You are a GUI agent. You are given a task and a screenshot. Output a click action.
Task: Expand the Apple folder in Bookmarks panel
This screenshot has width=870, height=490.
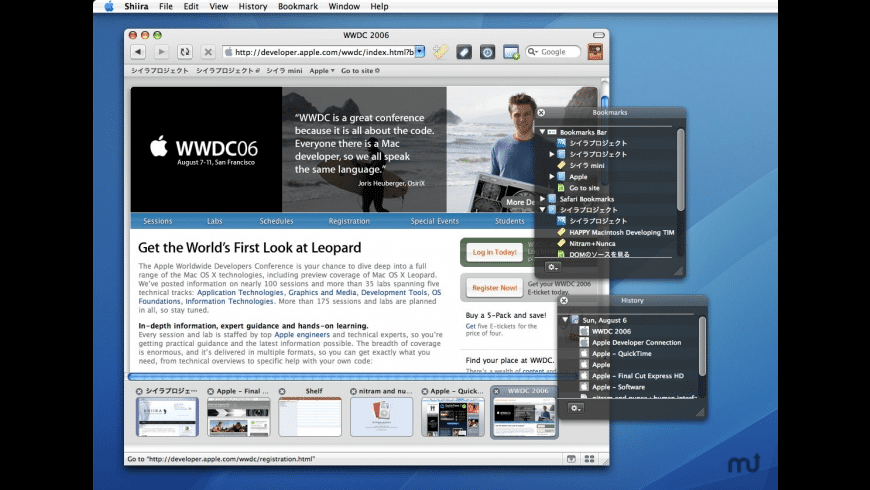pos(552,176)
